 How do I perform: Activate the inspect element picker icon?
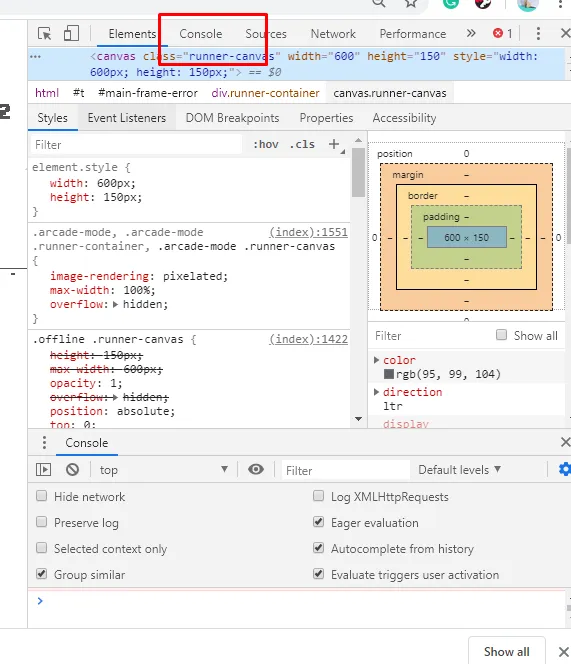(44, 33)
